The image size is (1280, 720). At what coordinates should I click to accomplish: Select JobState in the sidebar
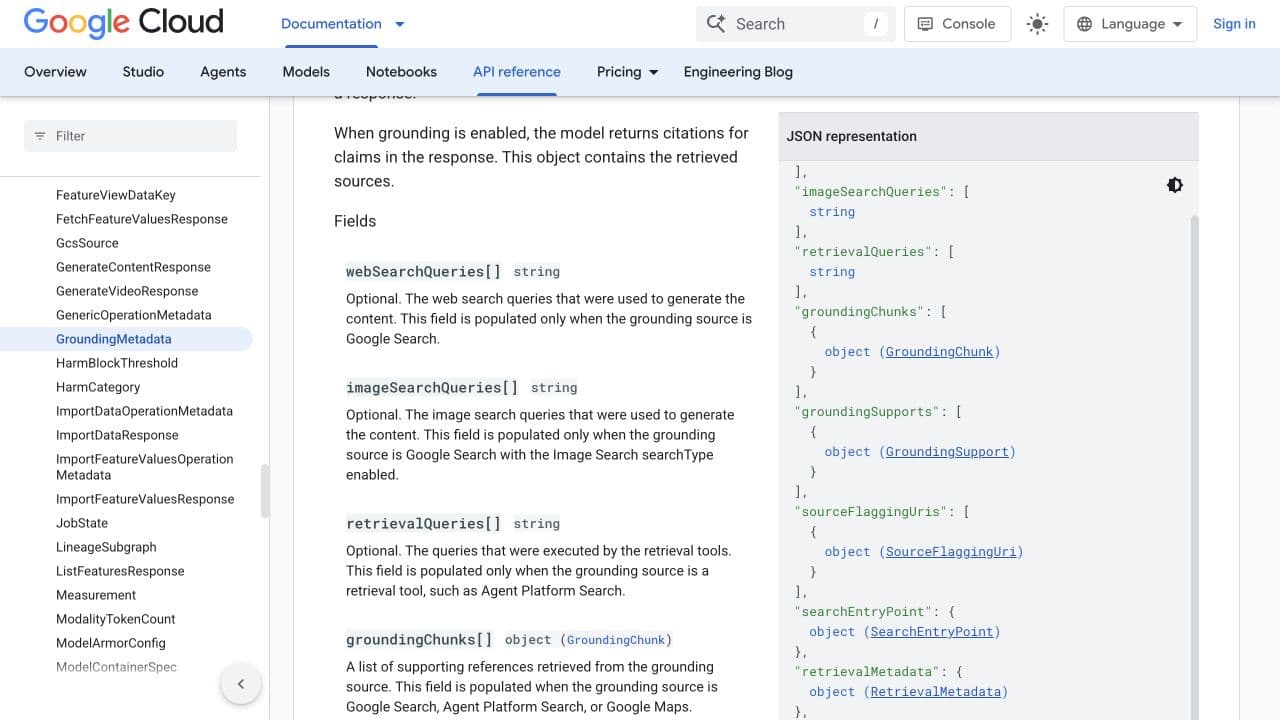point(82,523)
